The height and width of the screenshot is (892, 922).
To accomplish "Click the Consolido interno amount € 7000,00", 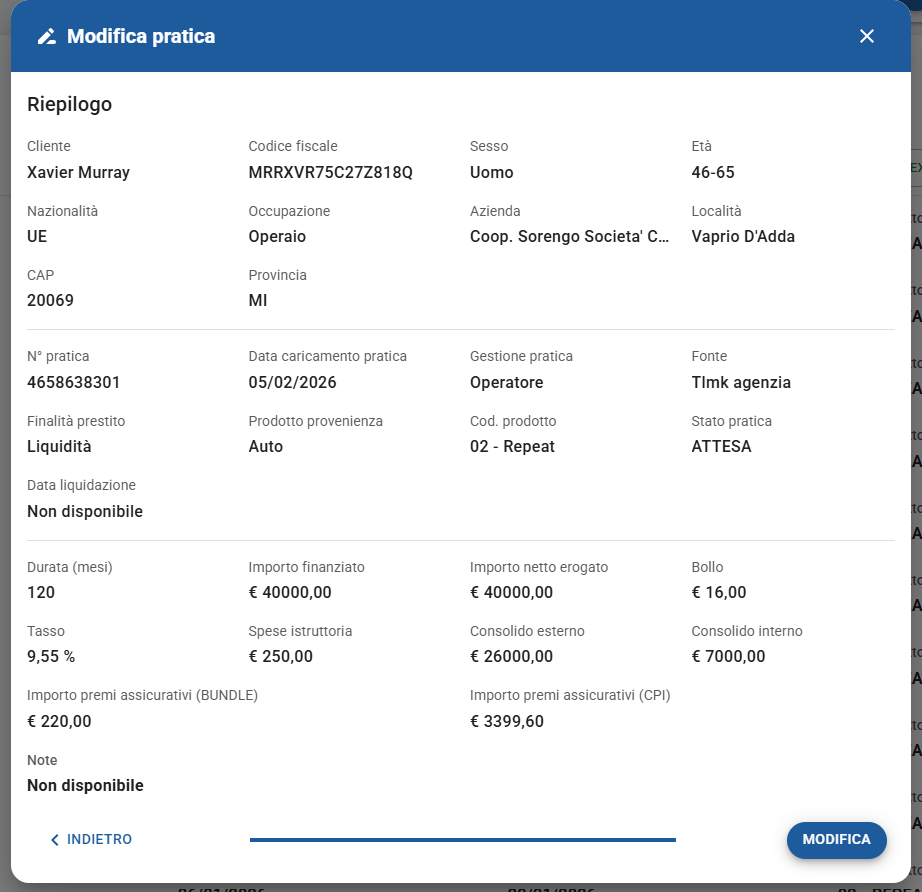I will pos(728,657).
